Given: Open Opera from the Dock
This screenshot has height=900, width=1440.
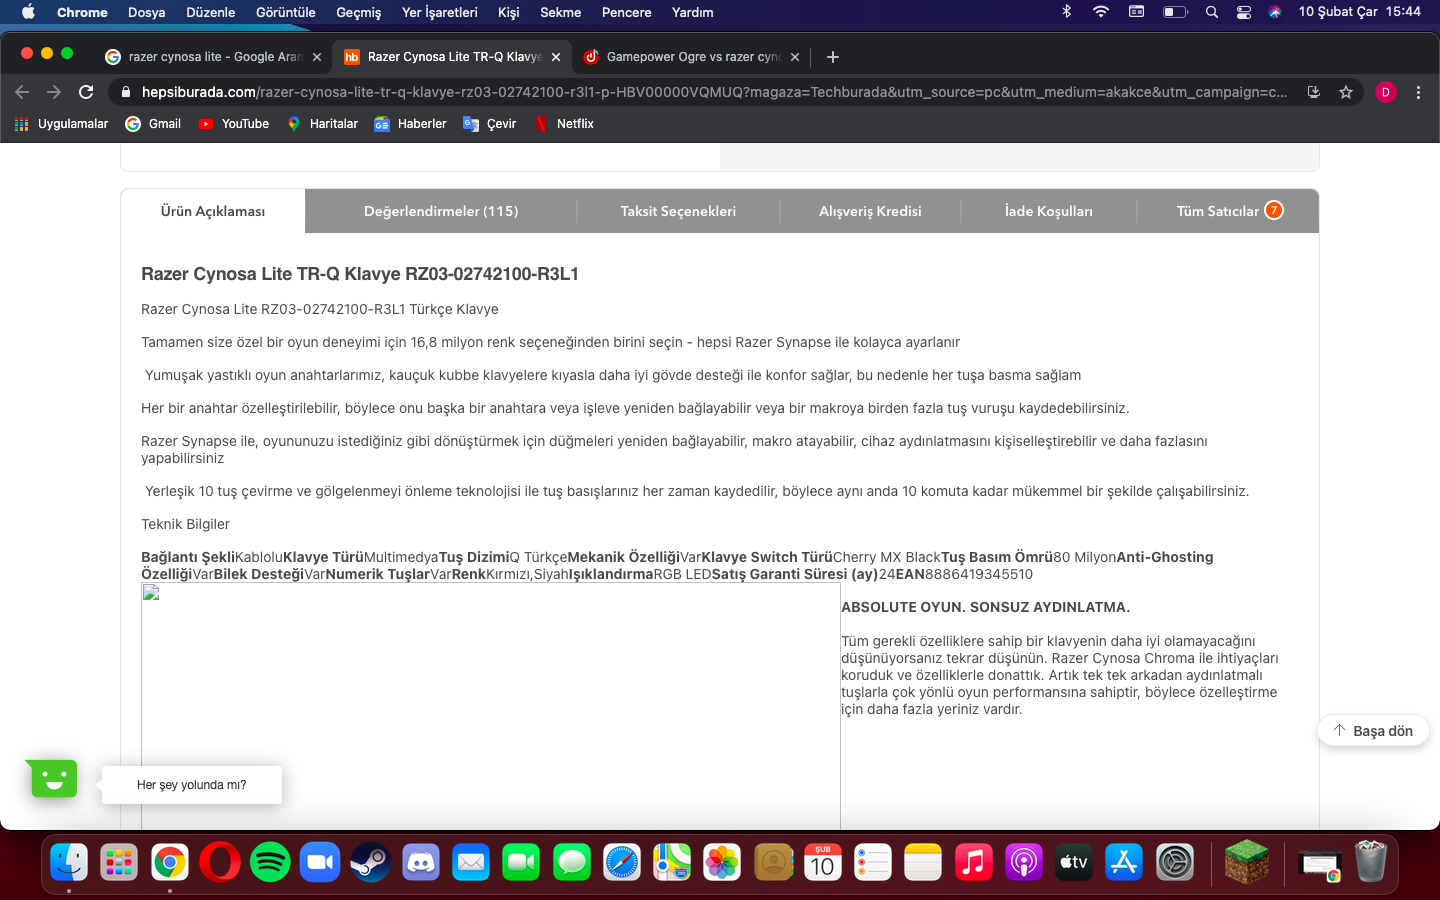Looking at the screenshot, I should pos(220,862).
